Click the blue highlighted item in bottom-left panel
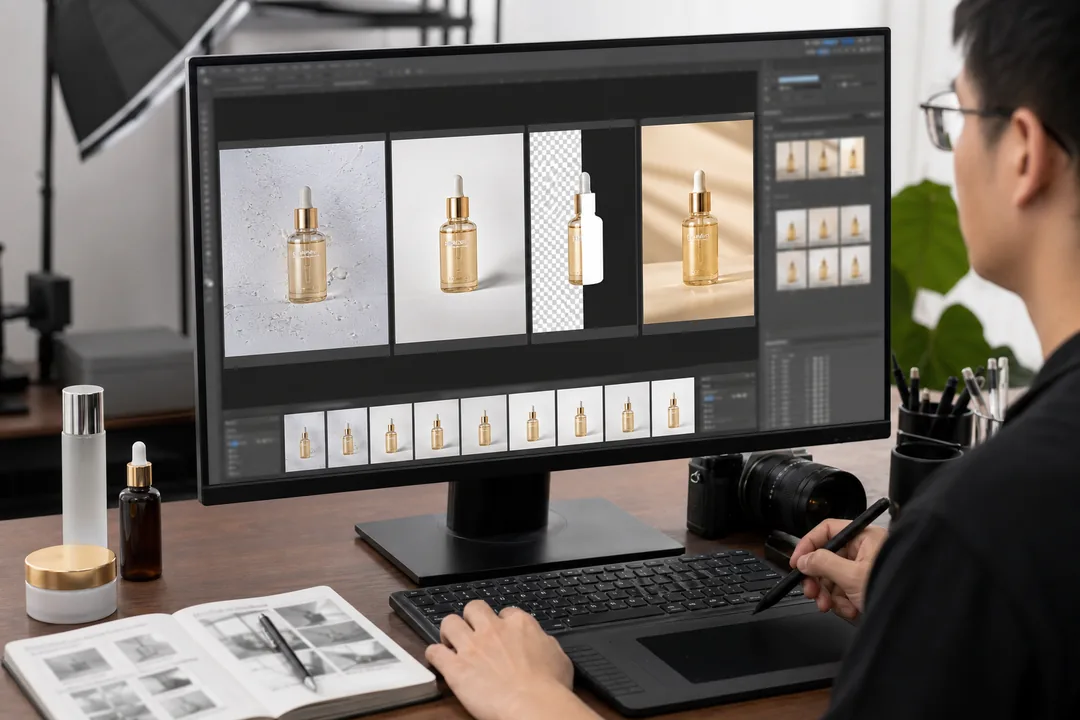Image resolution: width=1080 pixels, height=720 pixels. pyautogui.click(x=234, y=444)
